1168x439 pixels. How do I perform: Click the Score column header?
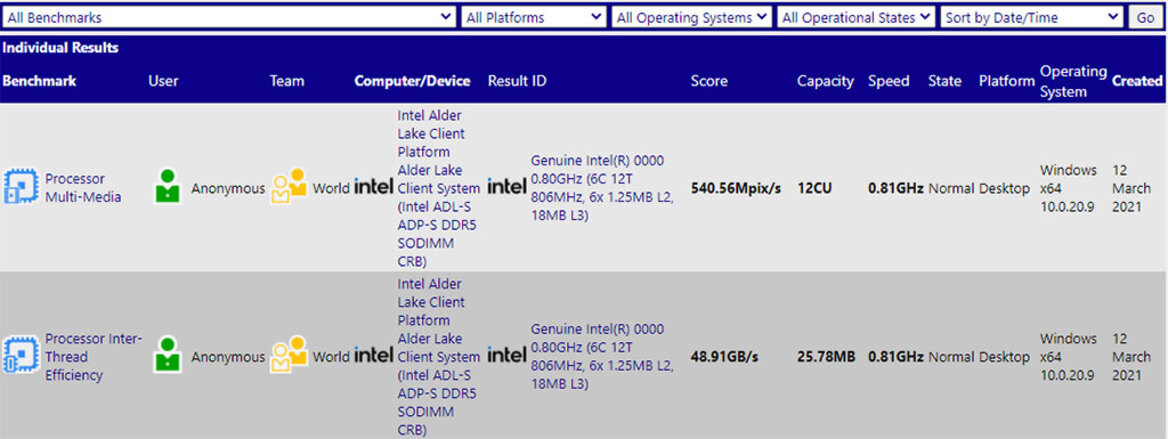coord(709,81)
